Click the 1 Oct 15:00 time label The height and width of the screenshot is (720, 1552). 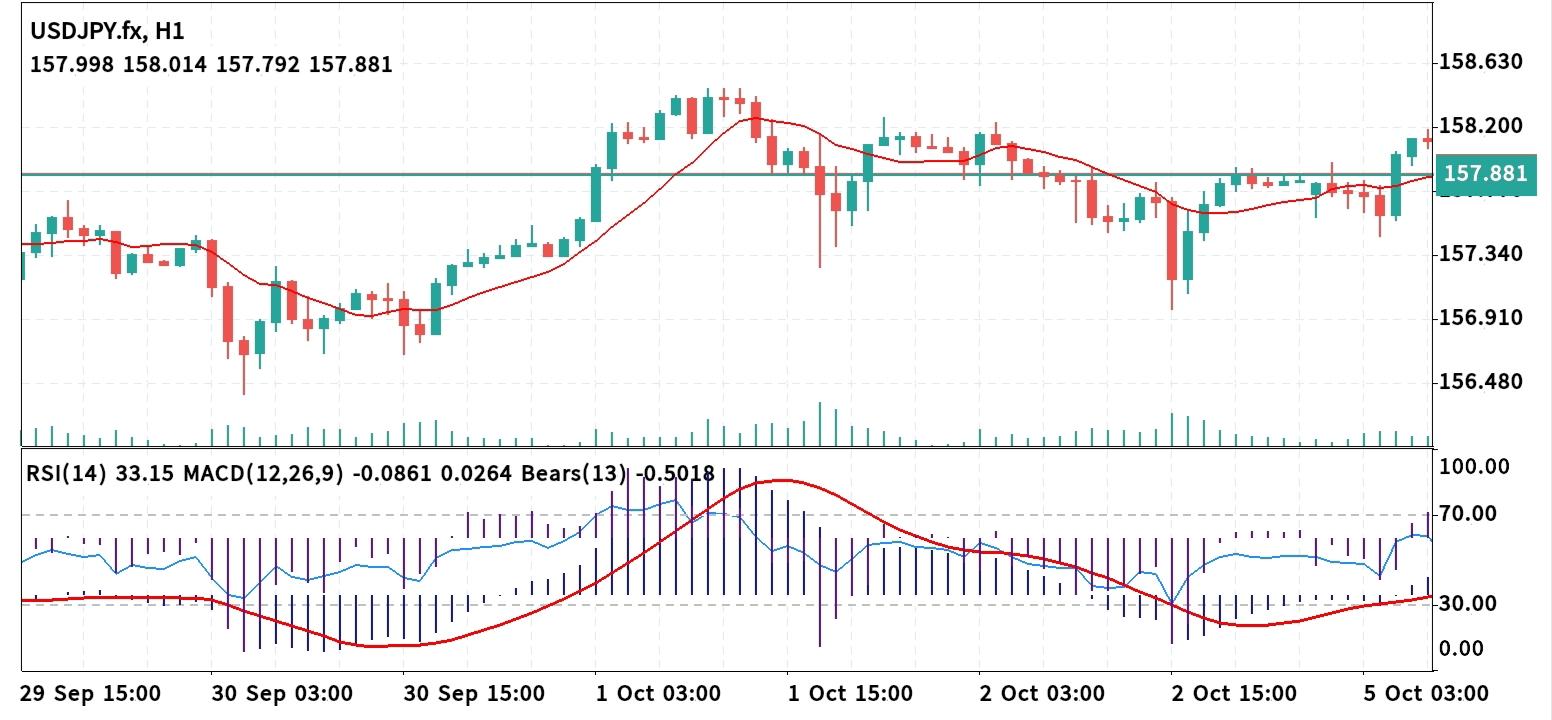[x=850, y=693]
